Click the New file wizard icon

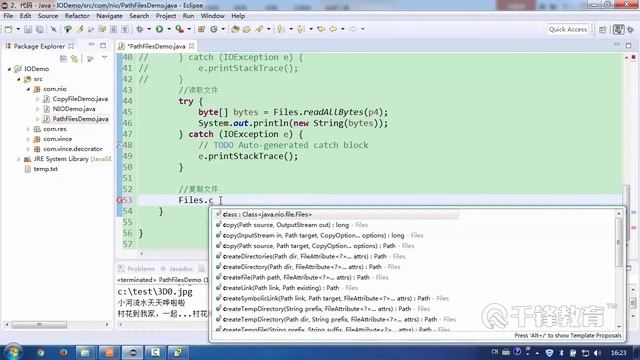pos(9,29)
